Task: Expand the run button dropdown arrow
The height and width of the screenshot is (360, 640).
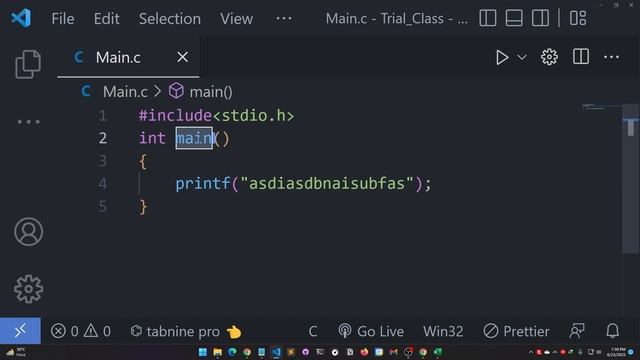Action: pyautogui.click(x=522, y=57)
